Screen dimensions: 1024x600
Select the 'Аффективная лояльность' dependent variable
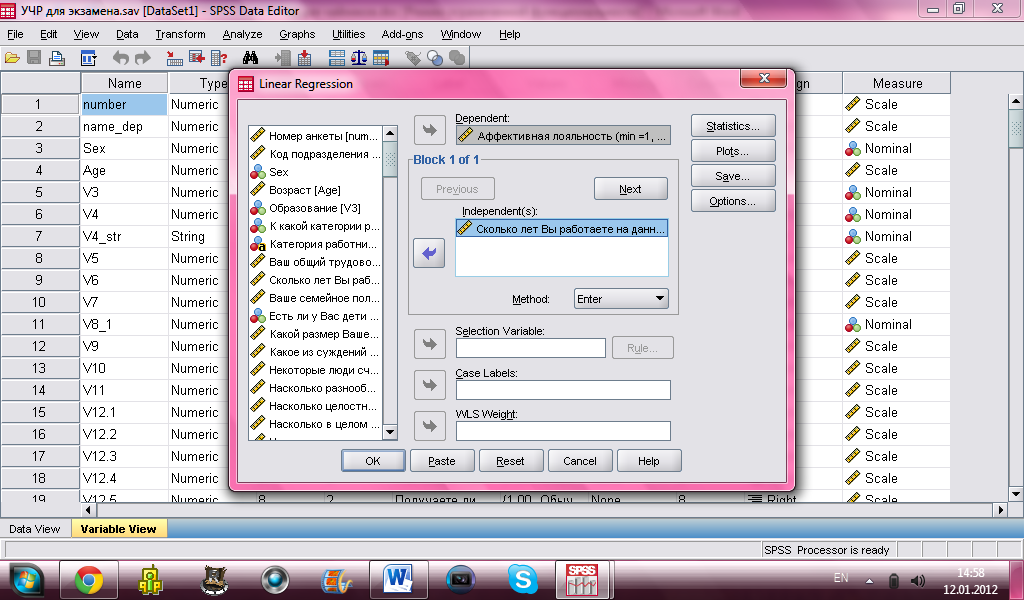563,136
